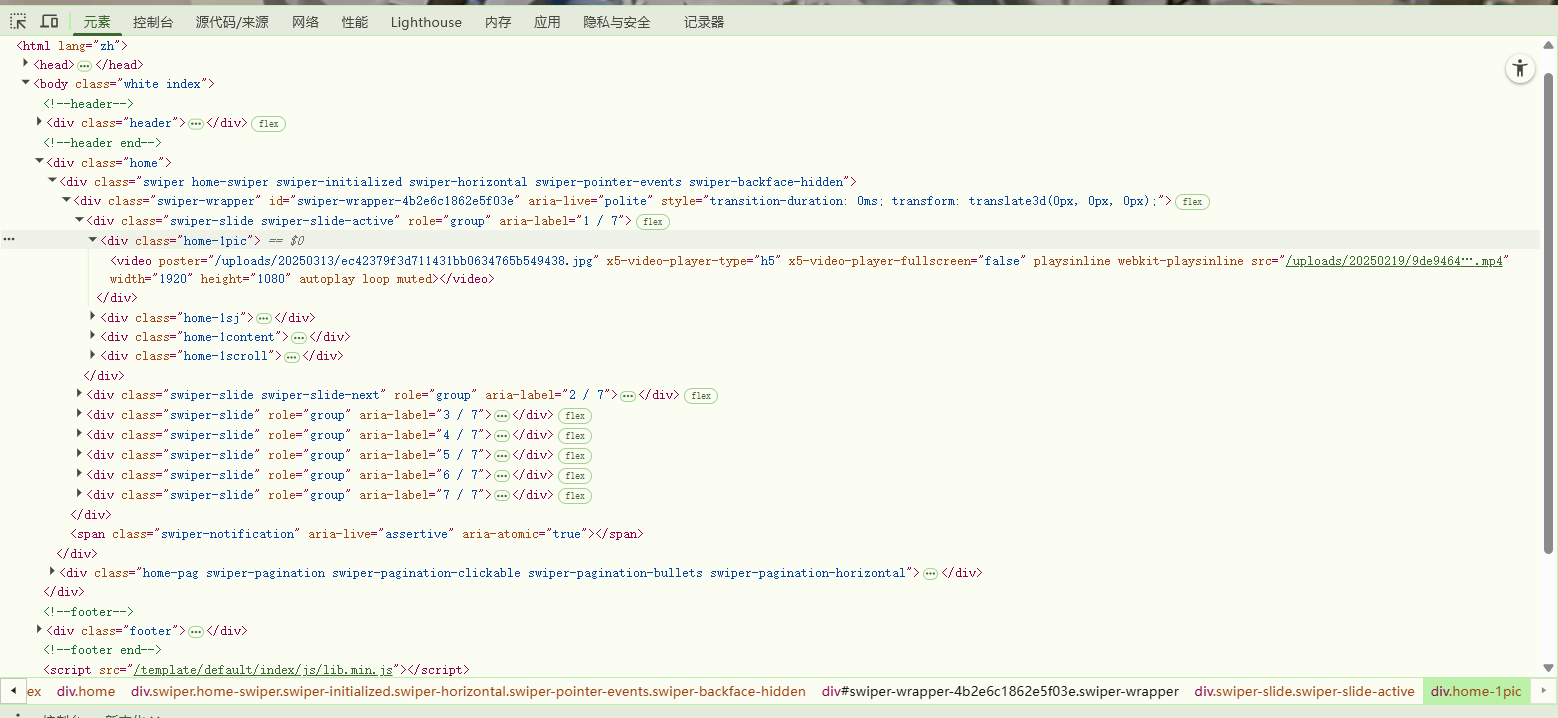The height and width of the screenshot is (718, 1558).
Task: Open the row actions three-dot gutter menu
Action: point(9,240)
